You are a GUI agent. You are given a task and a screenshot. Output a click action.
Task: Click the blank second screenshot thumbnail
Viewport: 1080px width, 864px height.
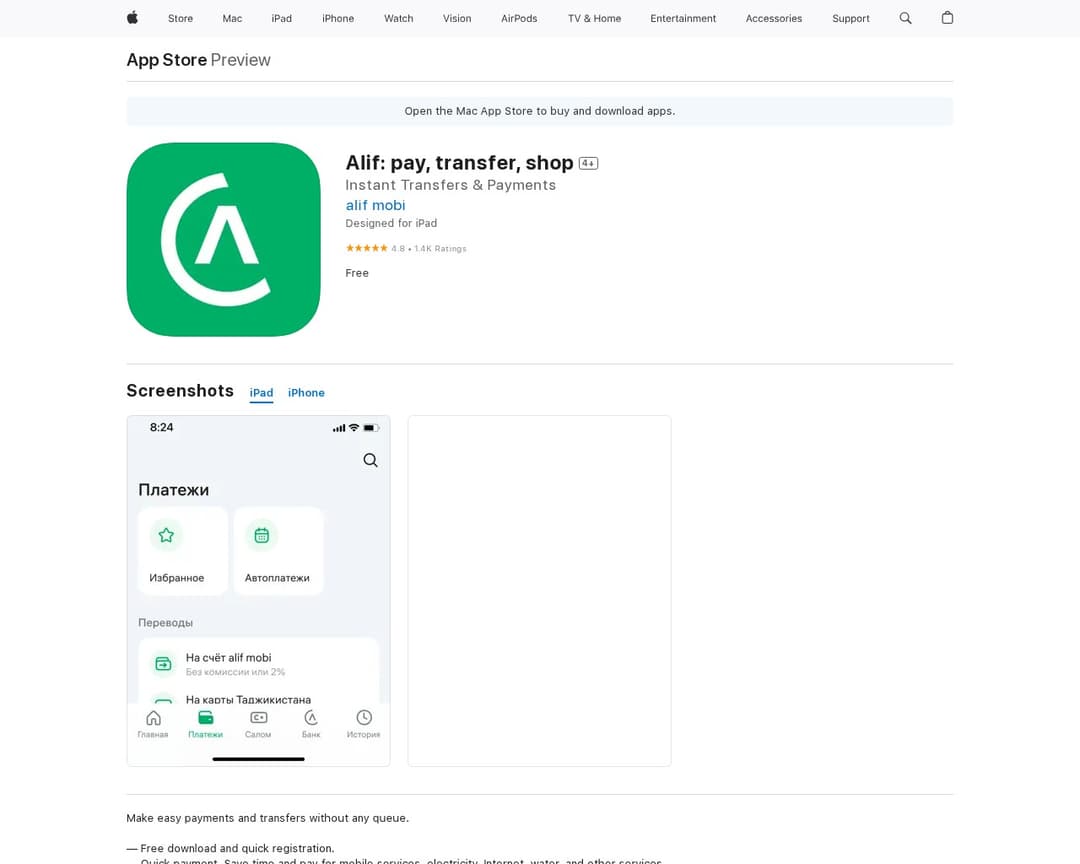click(539, 590)
